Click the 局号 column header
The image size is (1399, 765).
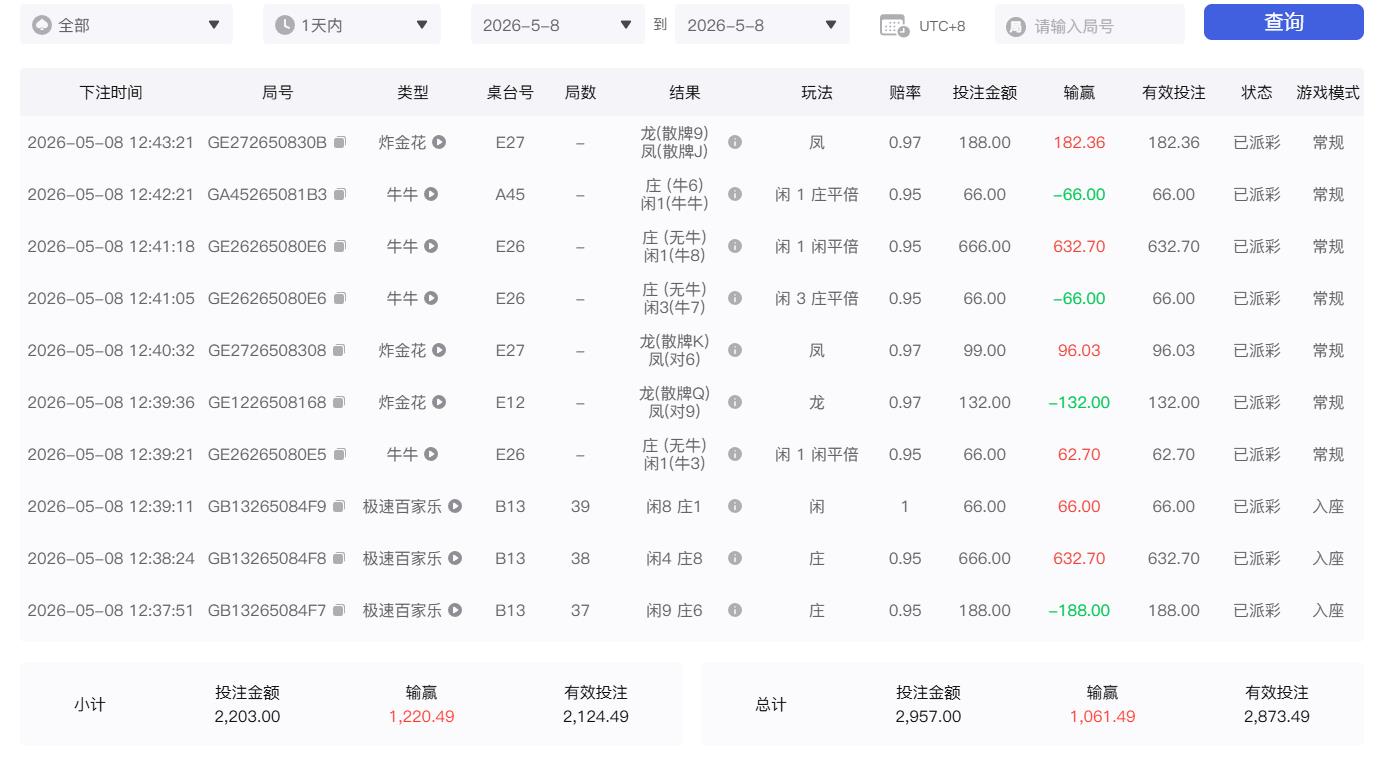coord(277,93)
